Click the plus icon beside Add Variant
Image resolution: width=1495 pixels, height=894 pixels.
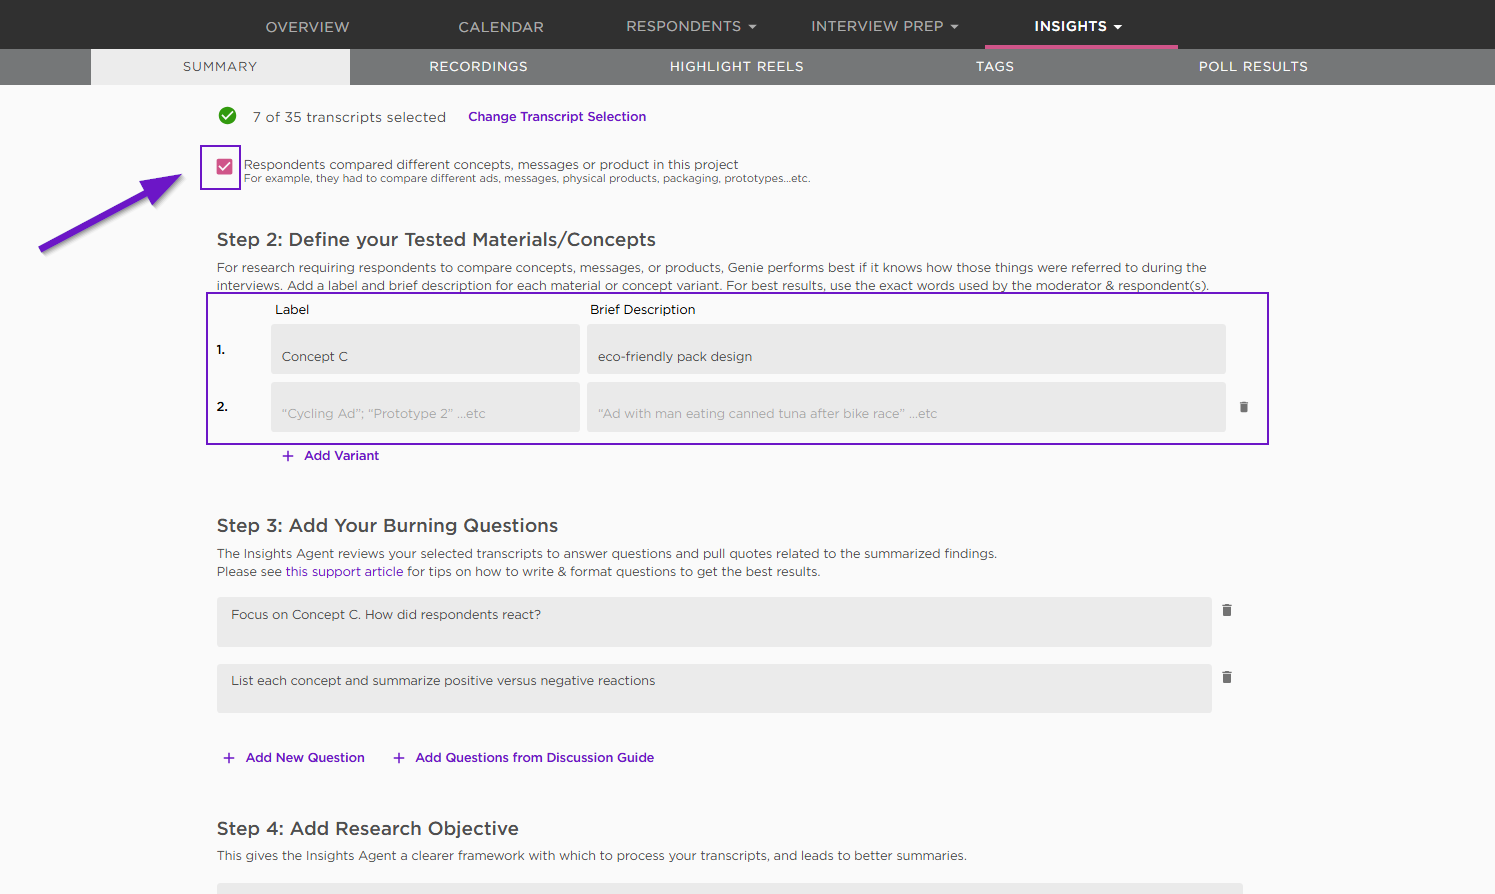tap(288, 456)
